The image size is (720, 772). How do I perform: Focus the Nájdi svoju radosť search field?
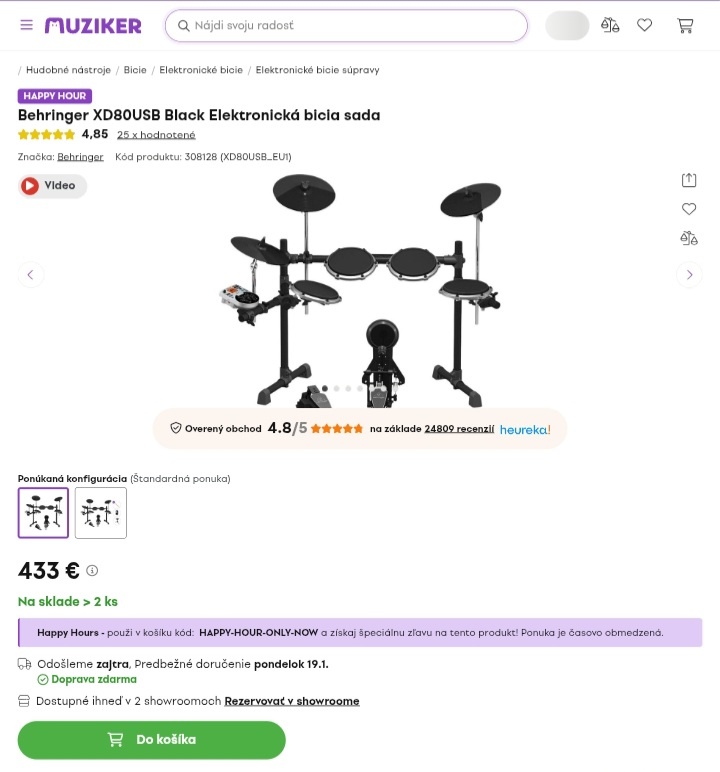tap(346, 26)
